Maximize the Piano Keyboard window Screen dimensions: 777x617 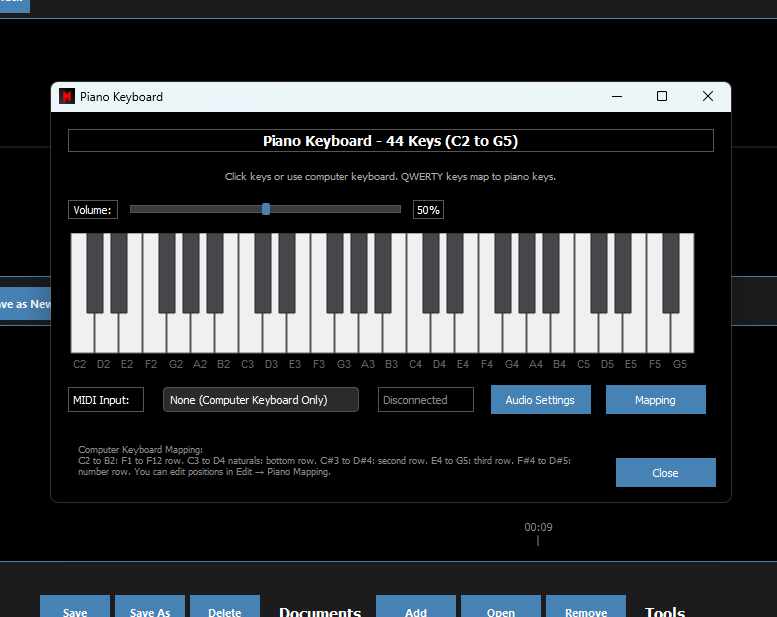point(661,97)
